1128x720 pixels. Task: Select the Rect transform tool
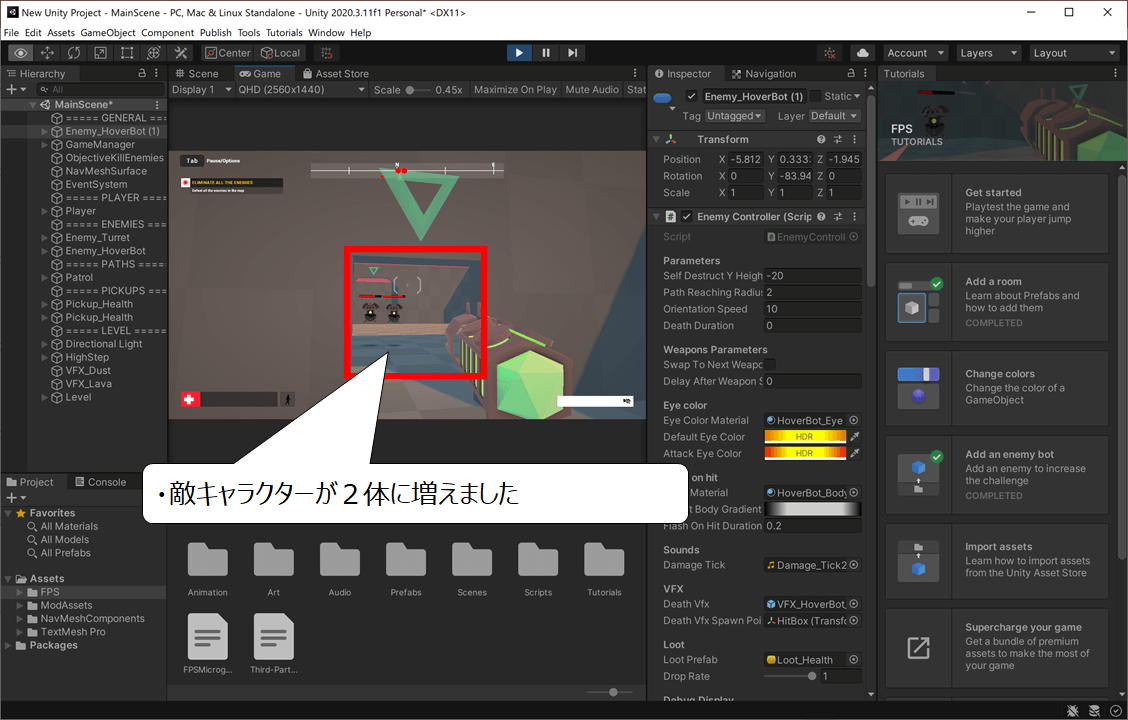pos(127,53)
